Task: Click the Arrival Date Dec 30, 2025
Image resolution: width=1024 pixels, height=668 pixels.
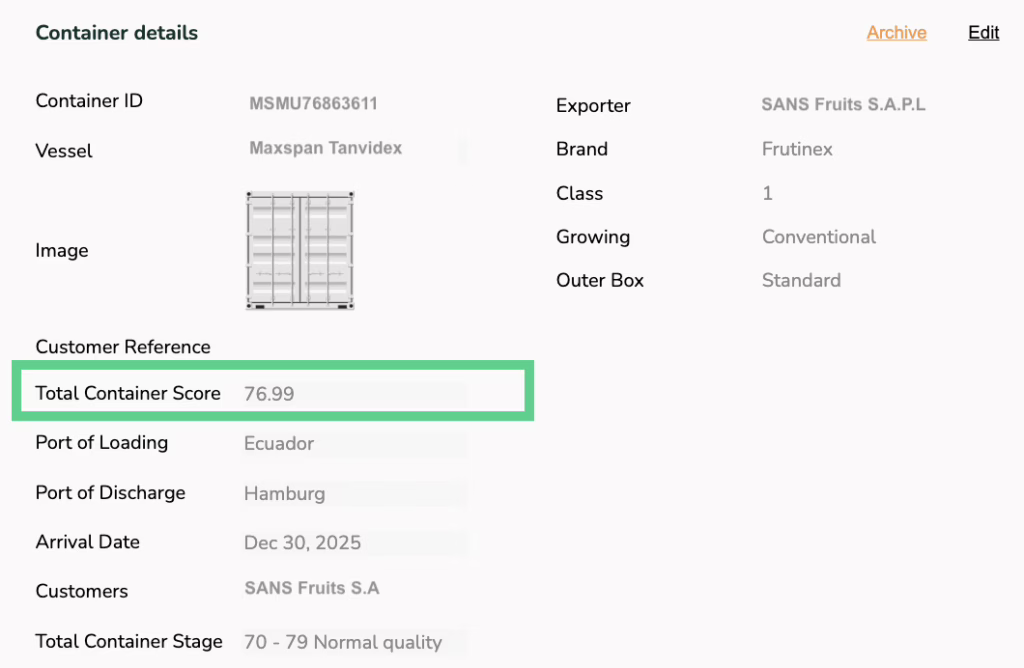Action: [302, 543]
